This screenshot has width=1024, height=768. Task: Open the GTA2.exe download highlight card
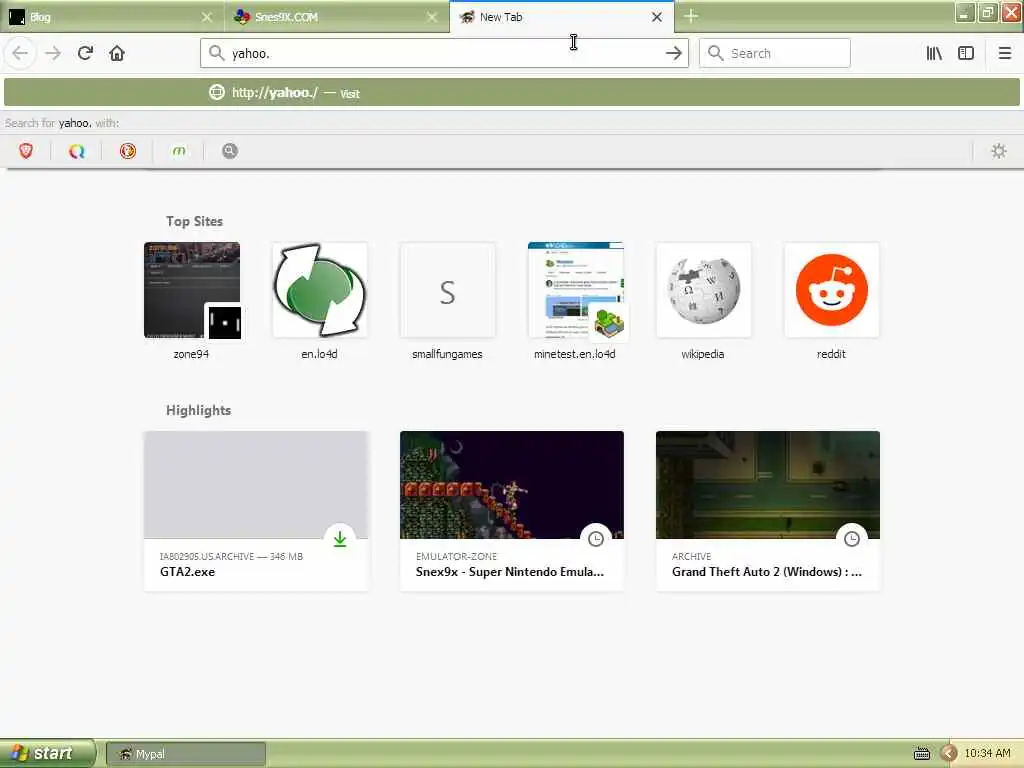pyautogui.click(x=256, y=511)
